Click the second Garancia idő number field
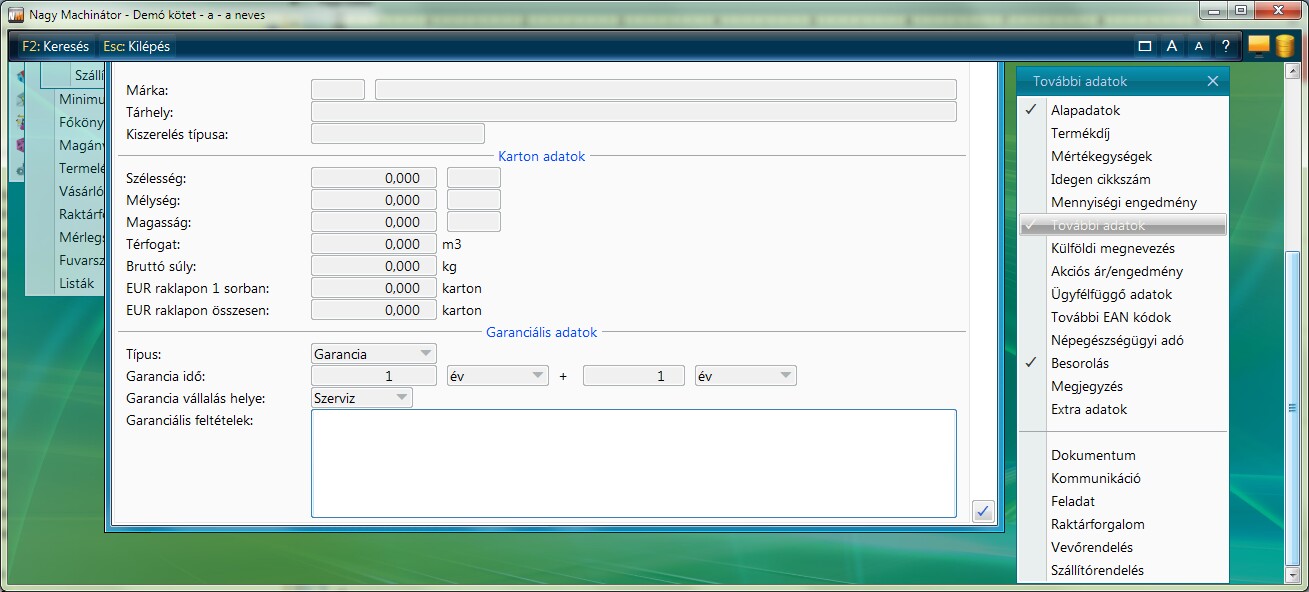 click(634, 376)
